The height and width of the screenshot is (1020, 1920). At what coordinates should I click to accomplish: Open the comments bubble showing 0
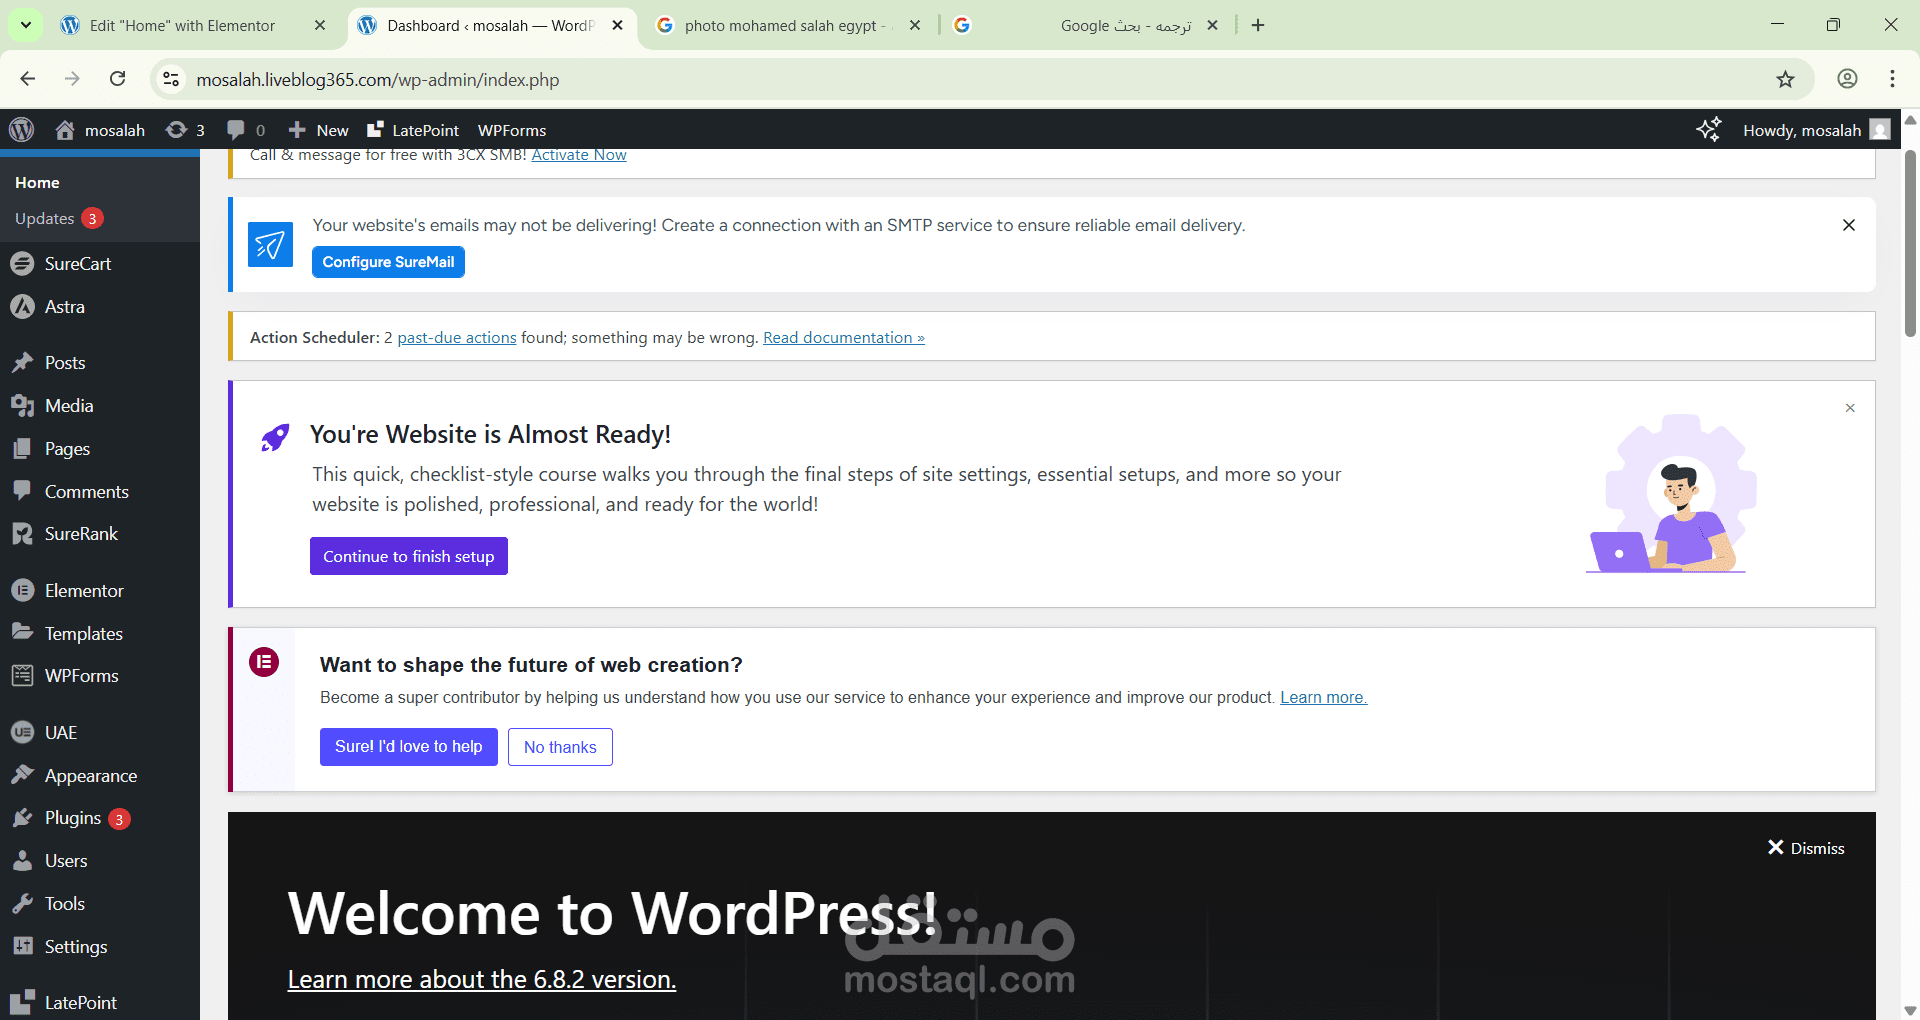coord(246,130)
